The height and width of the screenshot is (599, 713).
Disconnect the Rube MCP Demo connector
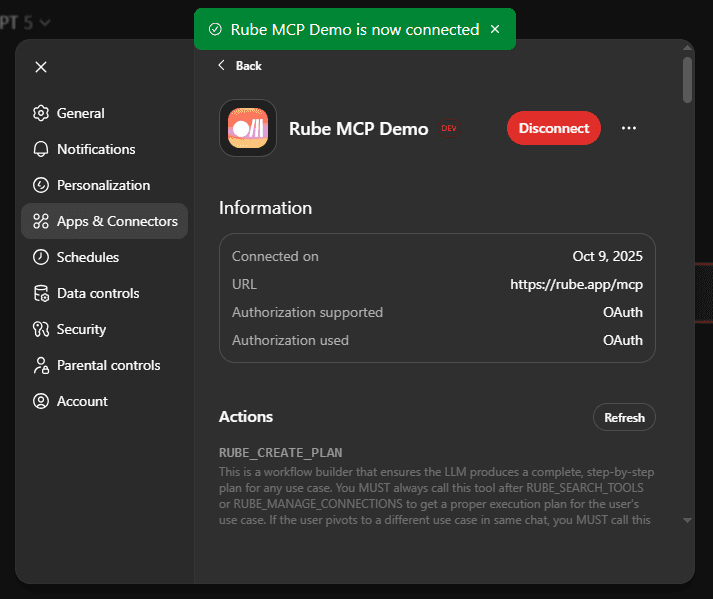click(x=554, y=128)
